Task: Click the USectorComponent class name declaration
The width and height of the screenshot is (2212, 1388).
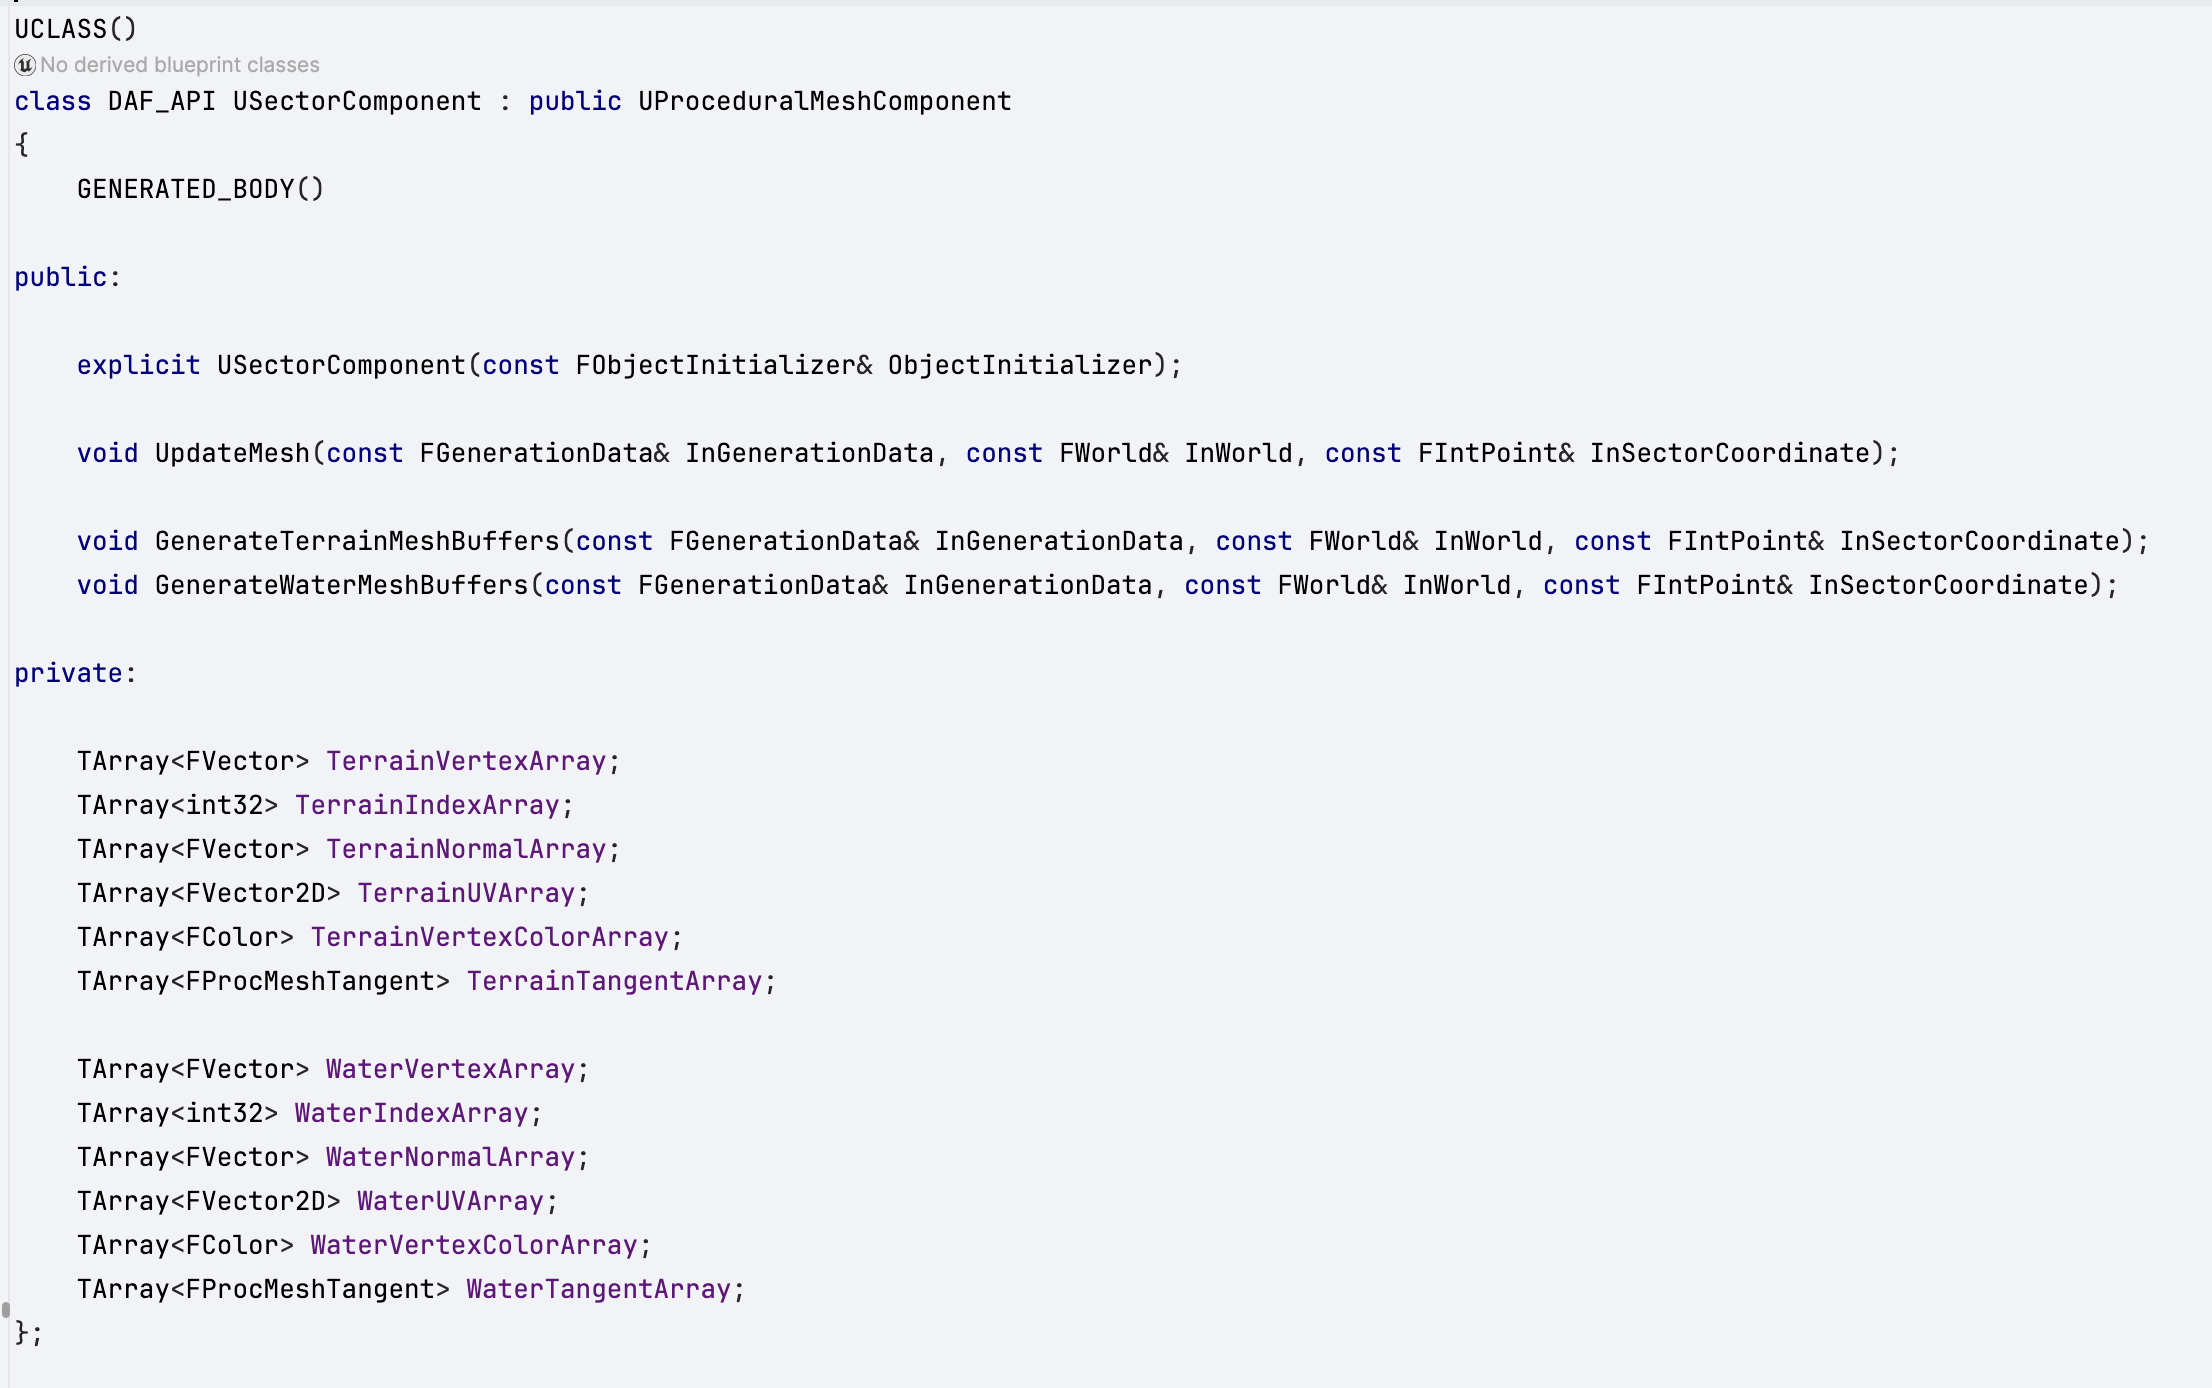Action: (357, 102)
